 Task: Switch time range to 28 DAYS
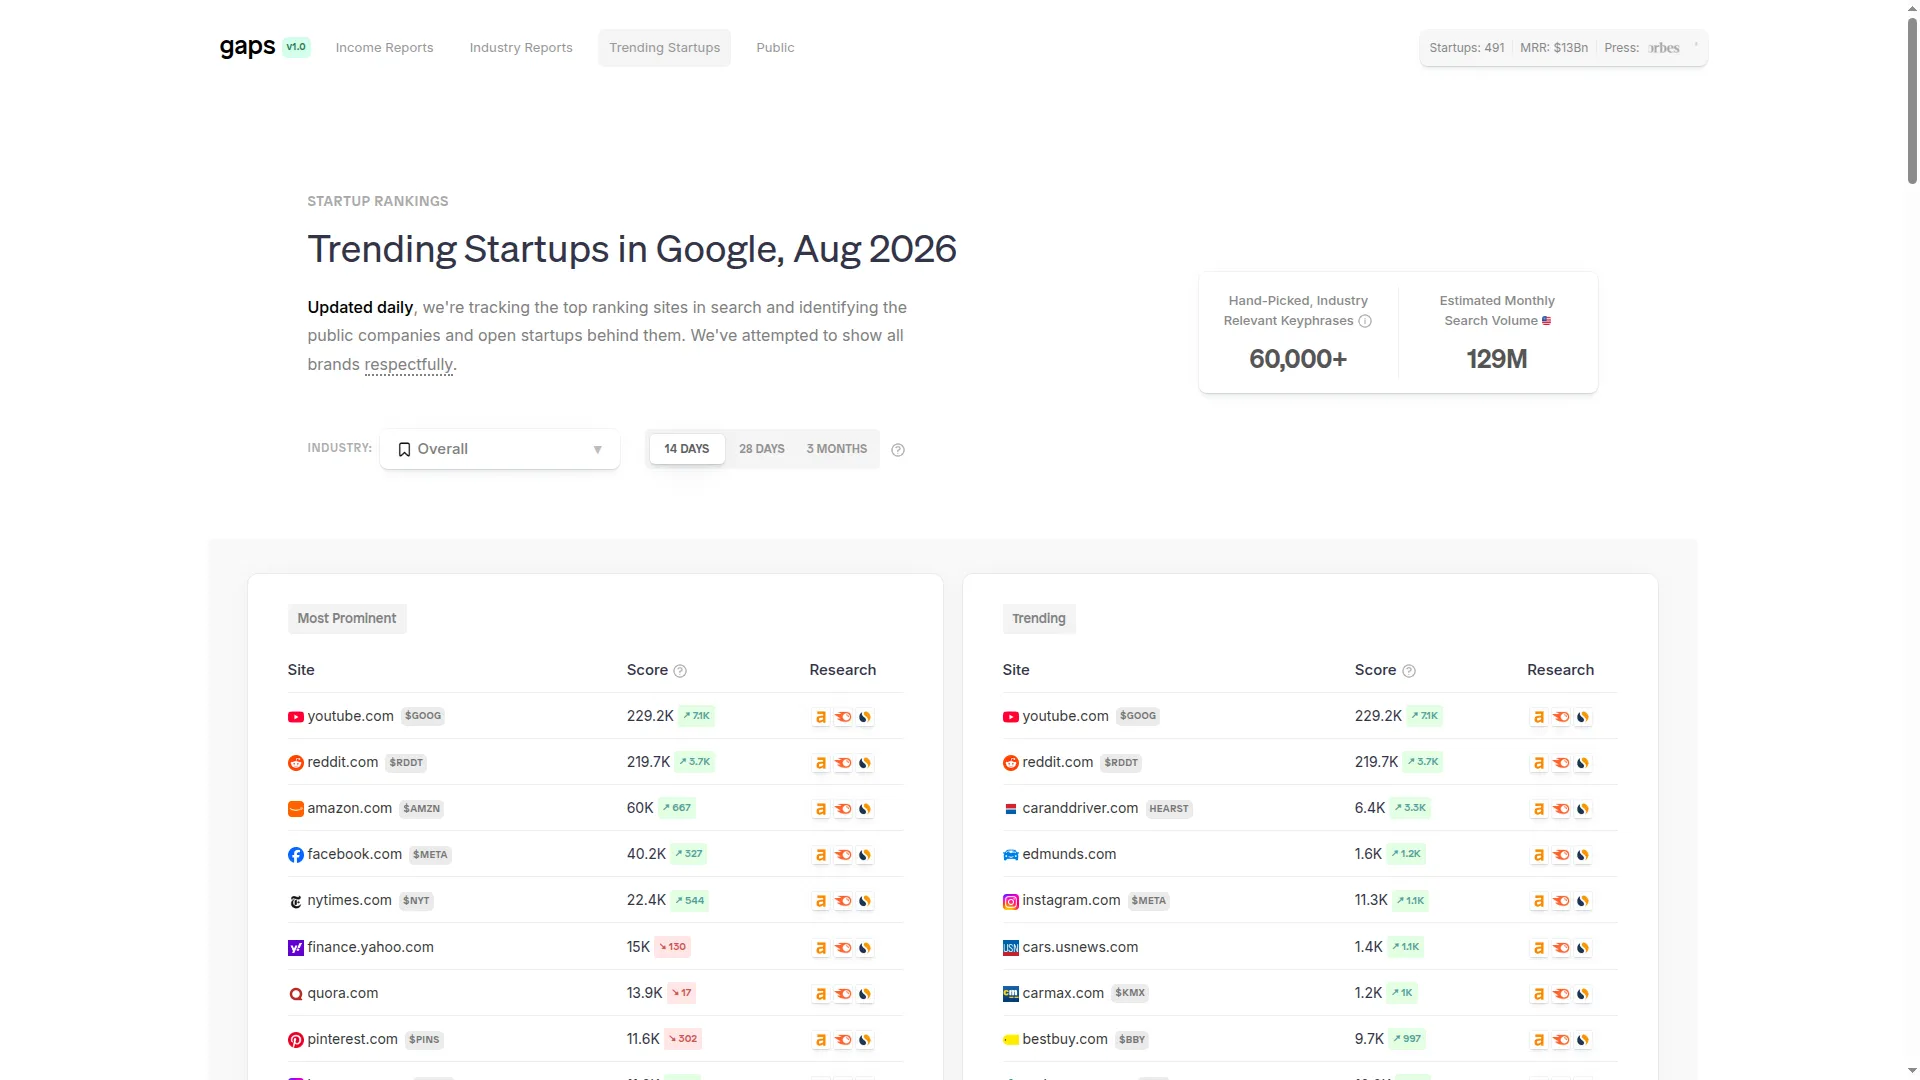[762, 449]
